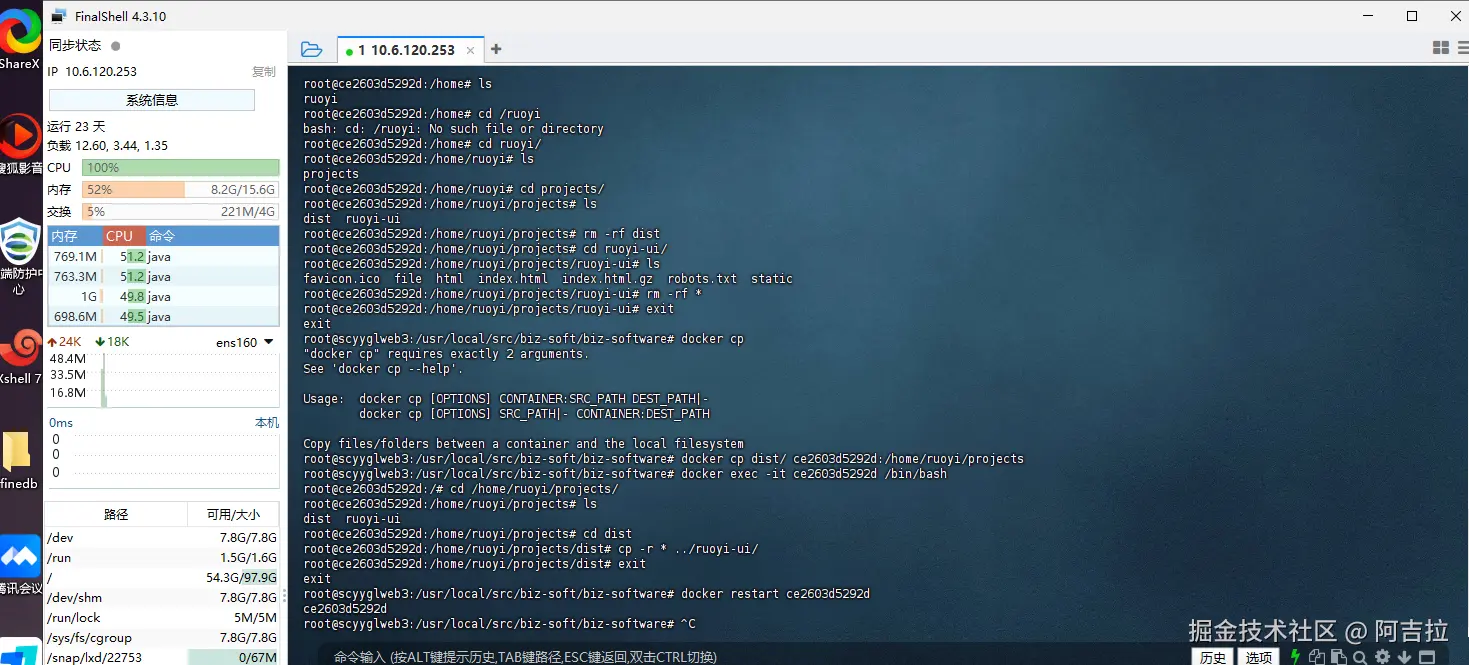Click the CPU 100% usage bar
This screenshot has width=1469, height=665.
(x=180, y=168)
